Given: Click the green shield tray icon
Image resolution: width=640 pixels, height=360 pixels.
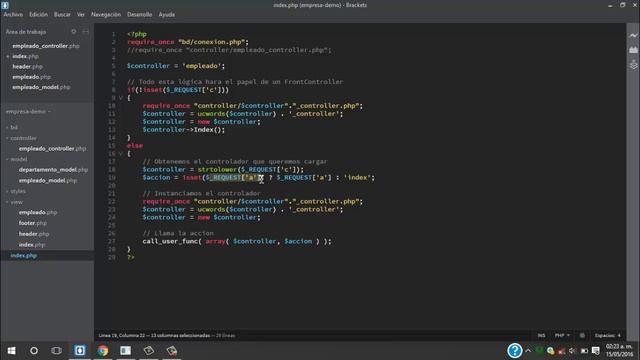Looking at the screenshot, I should click(539, 351).
